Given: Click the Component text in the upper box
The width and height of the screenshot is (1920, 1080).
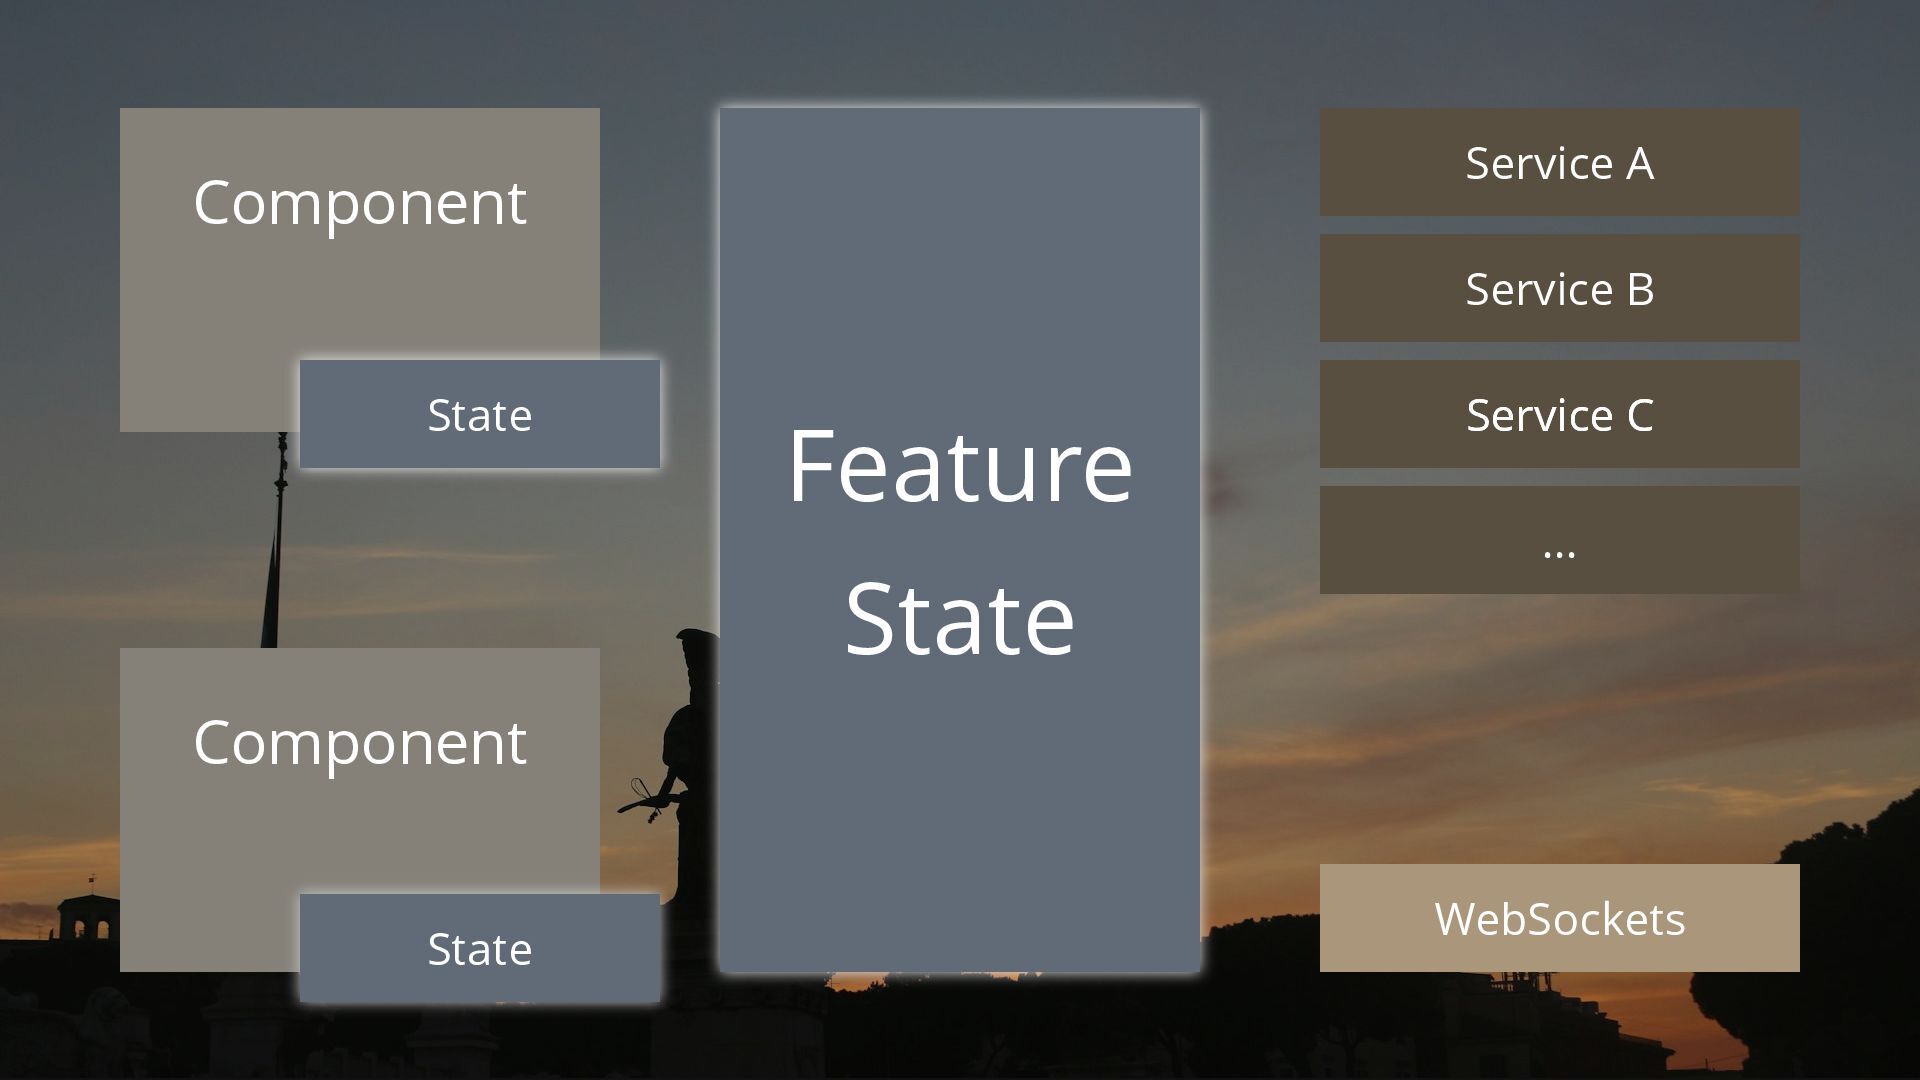Looking at the screenshot, I should click(360, 204).
